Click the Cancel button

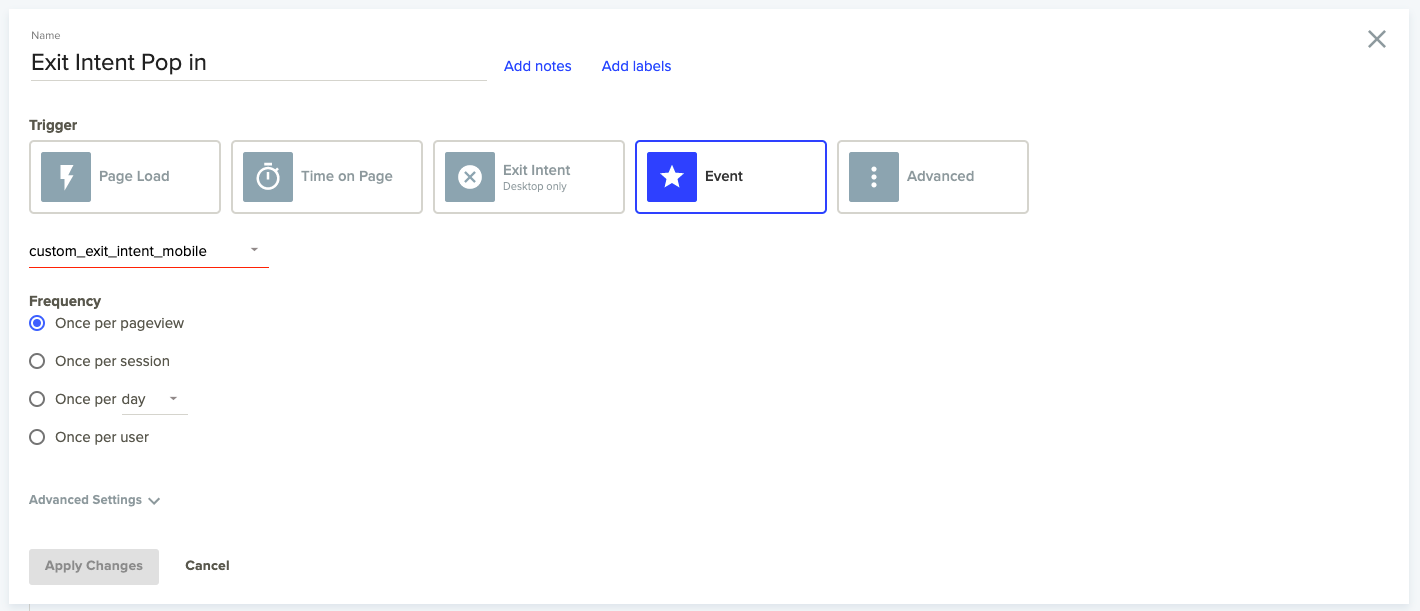pos(207,566)
